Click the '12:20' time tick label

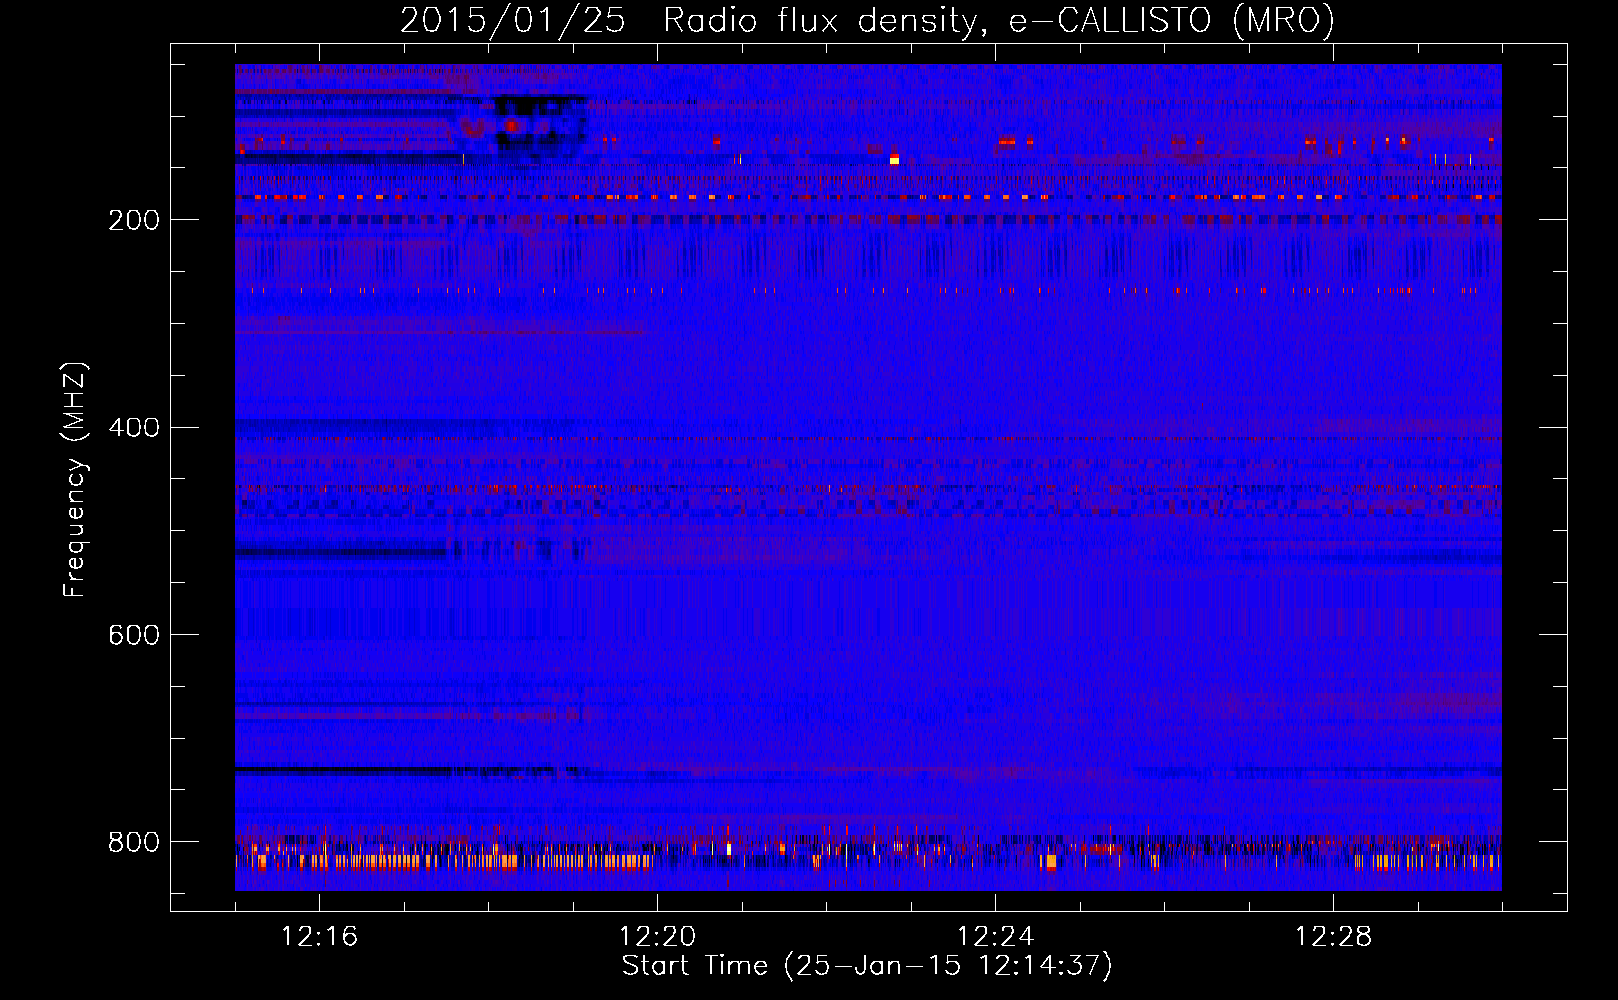pyautogui.click(x=657, y=937)
